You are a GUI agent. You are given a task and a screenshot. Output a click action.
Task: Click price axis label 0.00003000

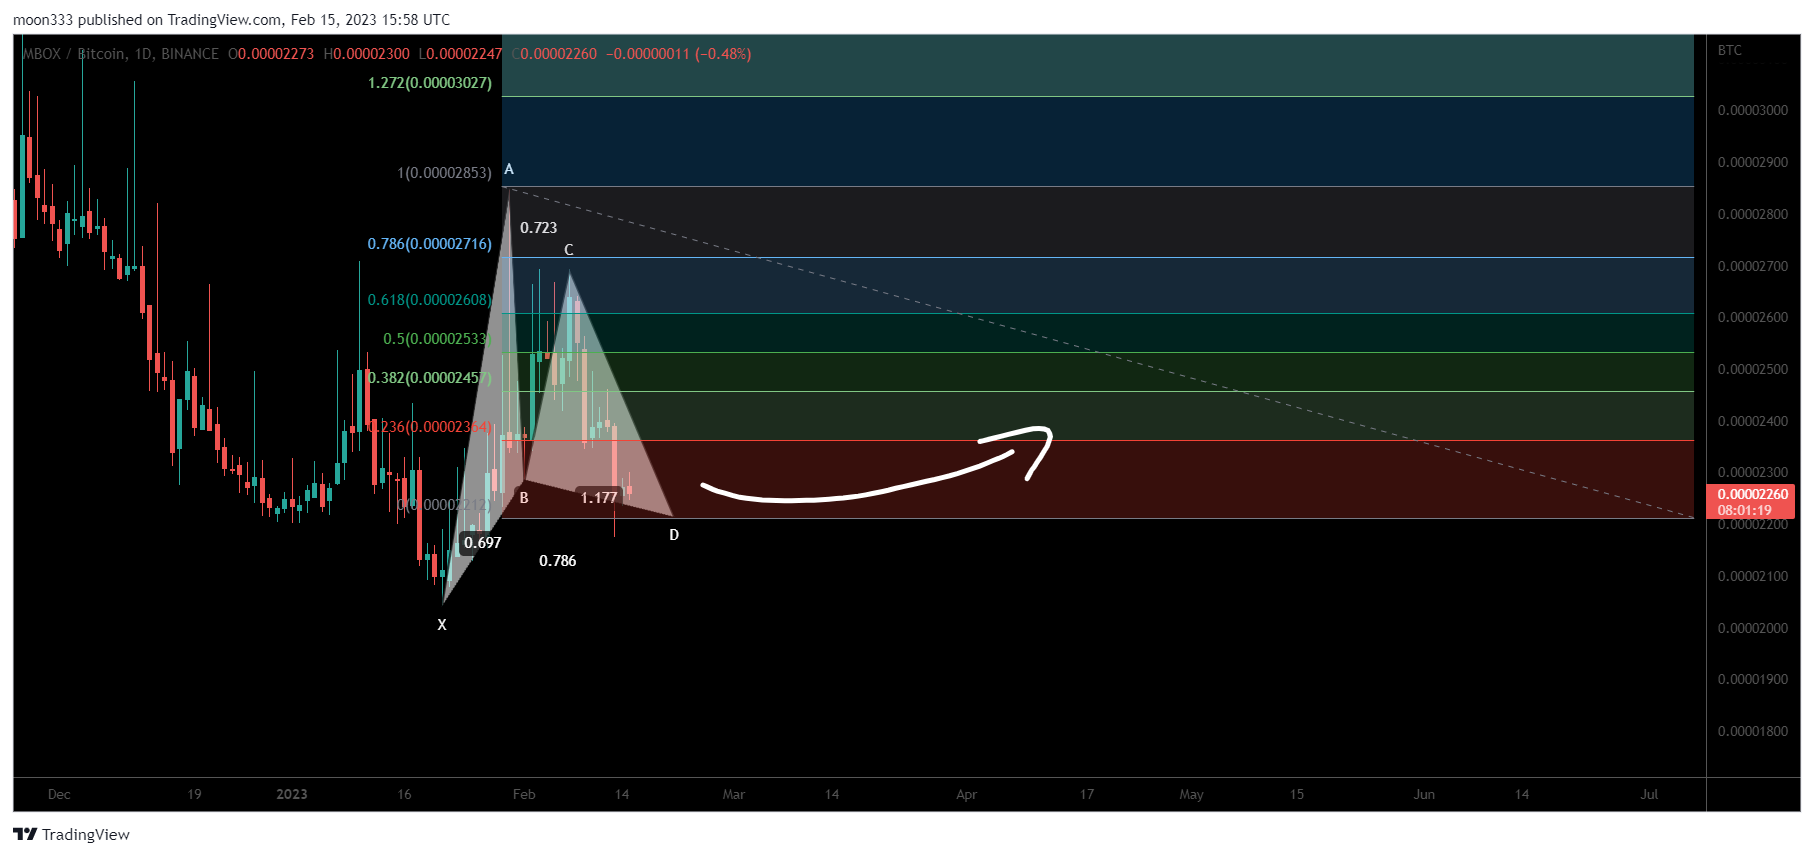coord(1753,110)
